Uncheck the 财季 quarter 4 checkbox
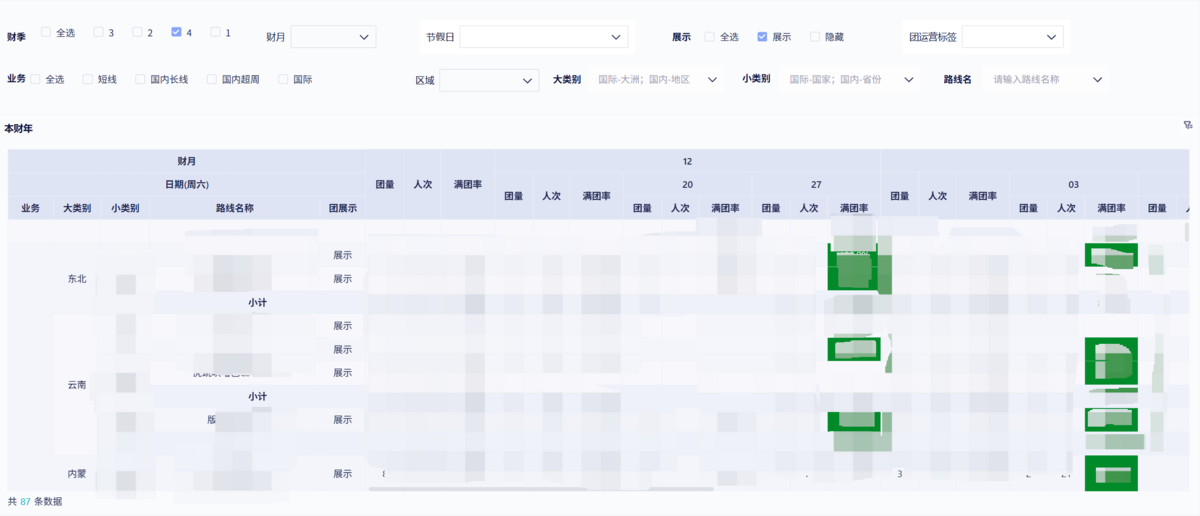1200x516 pixels. pyautogui.click(x=176, y=32)
